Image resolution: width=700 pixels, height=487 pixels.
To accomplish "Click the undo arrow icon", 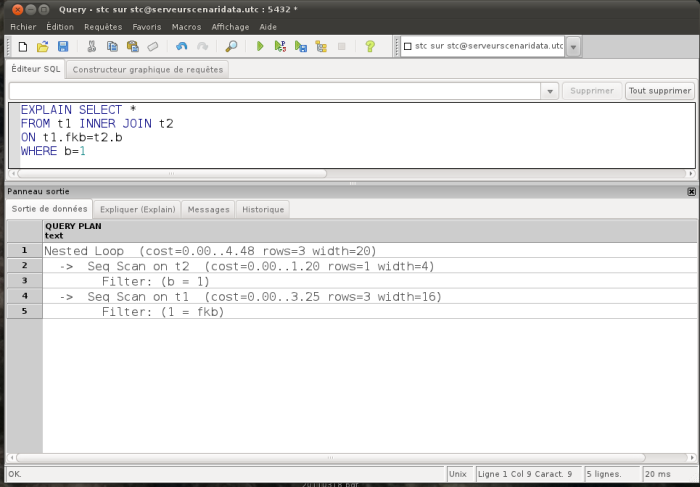I will [182, 46].
